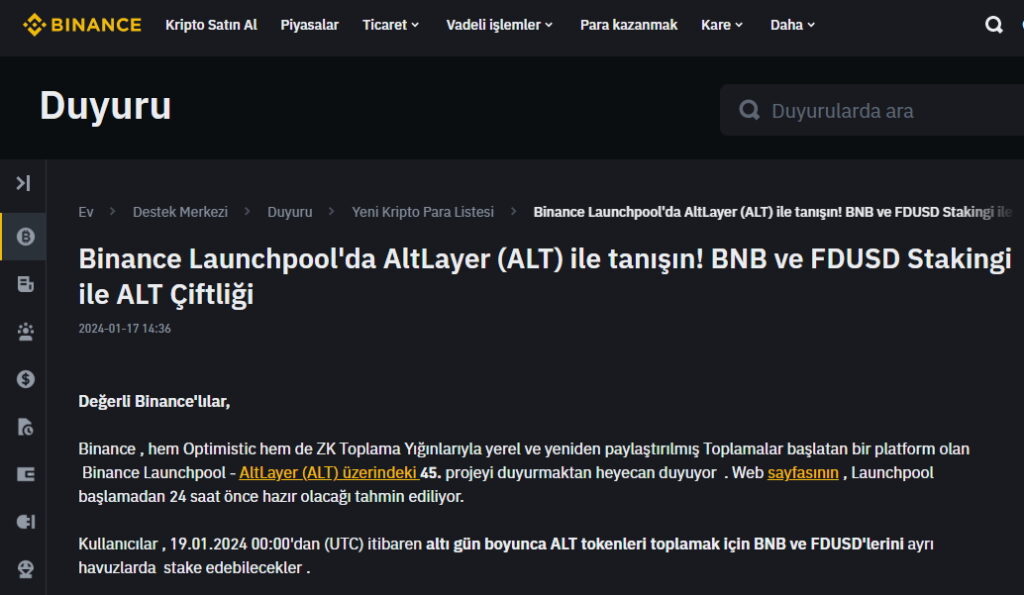Click the article date 2024-01-17 14:36
The width and height of the screenshot is (1024, 595).
pos(125,329)
